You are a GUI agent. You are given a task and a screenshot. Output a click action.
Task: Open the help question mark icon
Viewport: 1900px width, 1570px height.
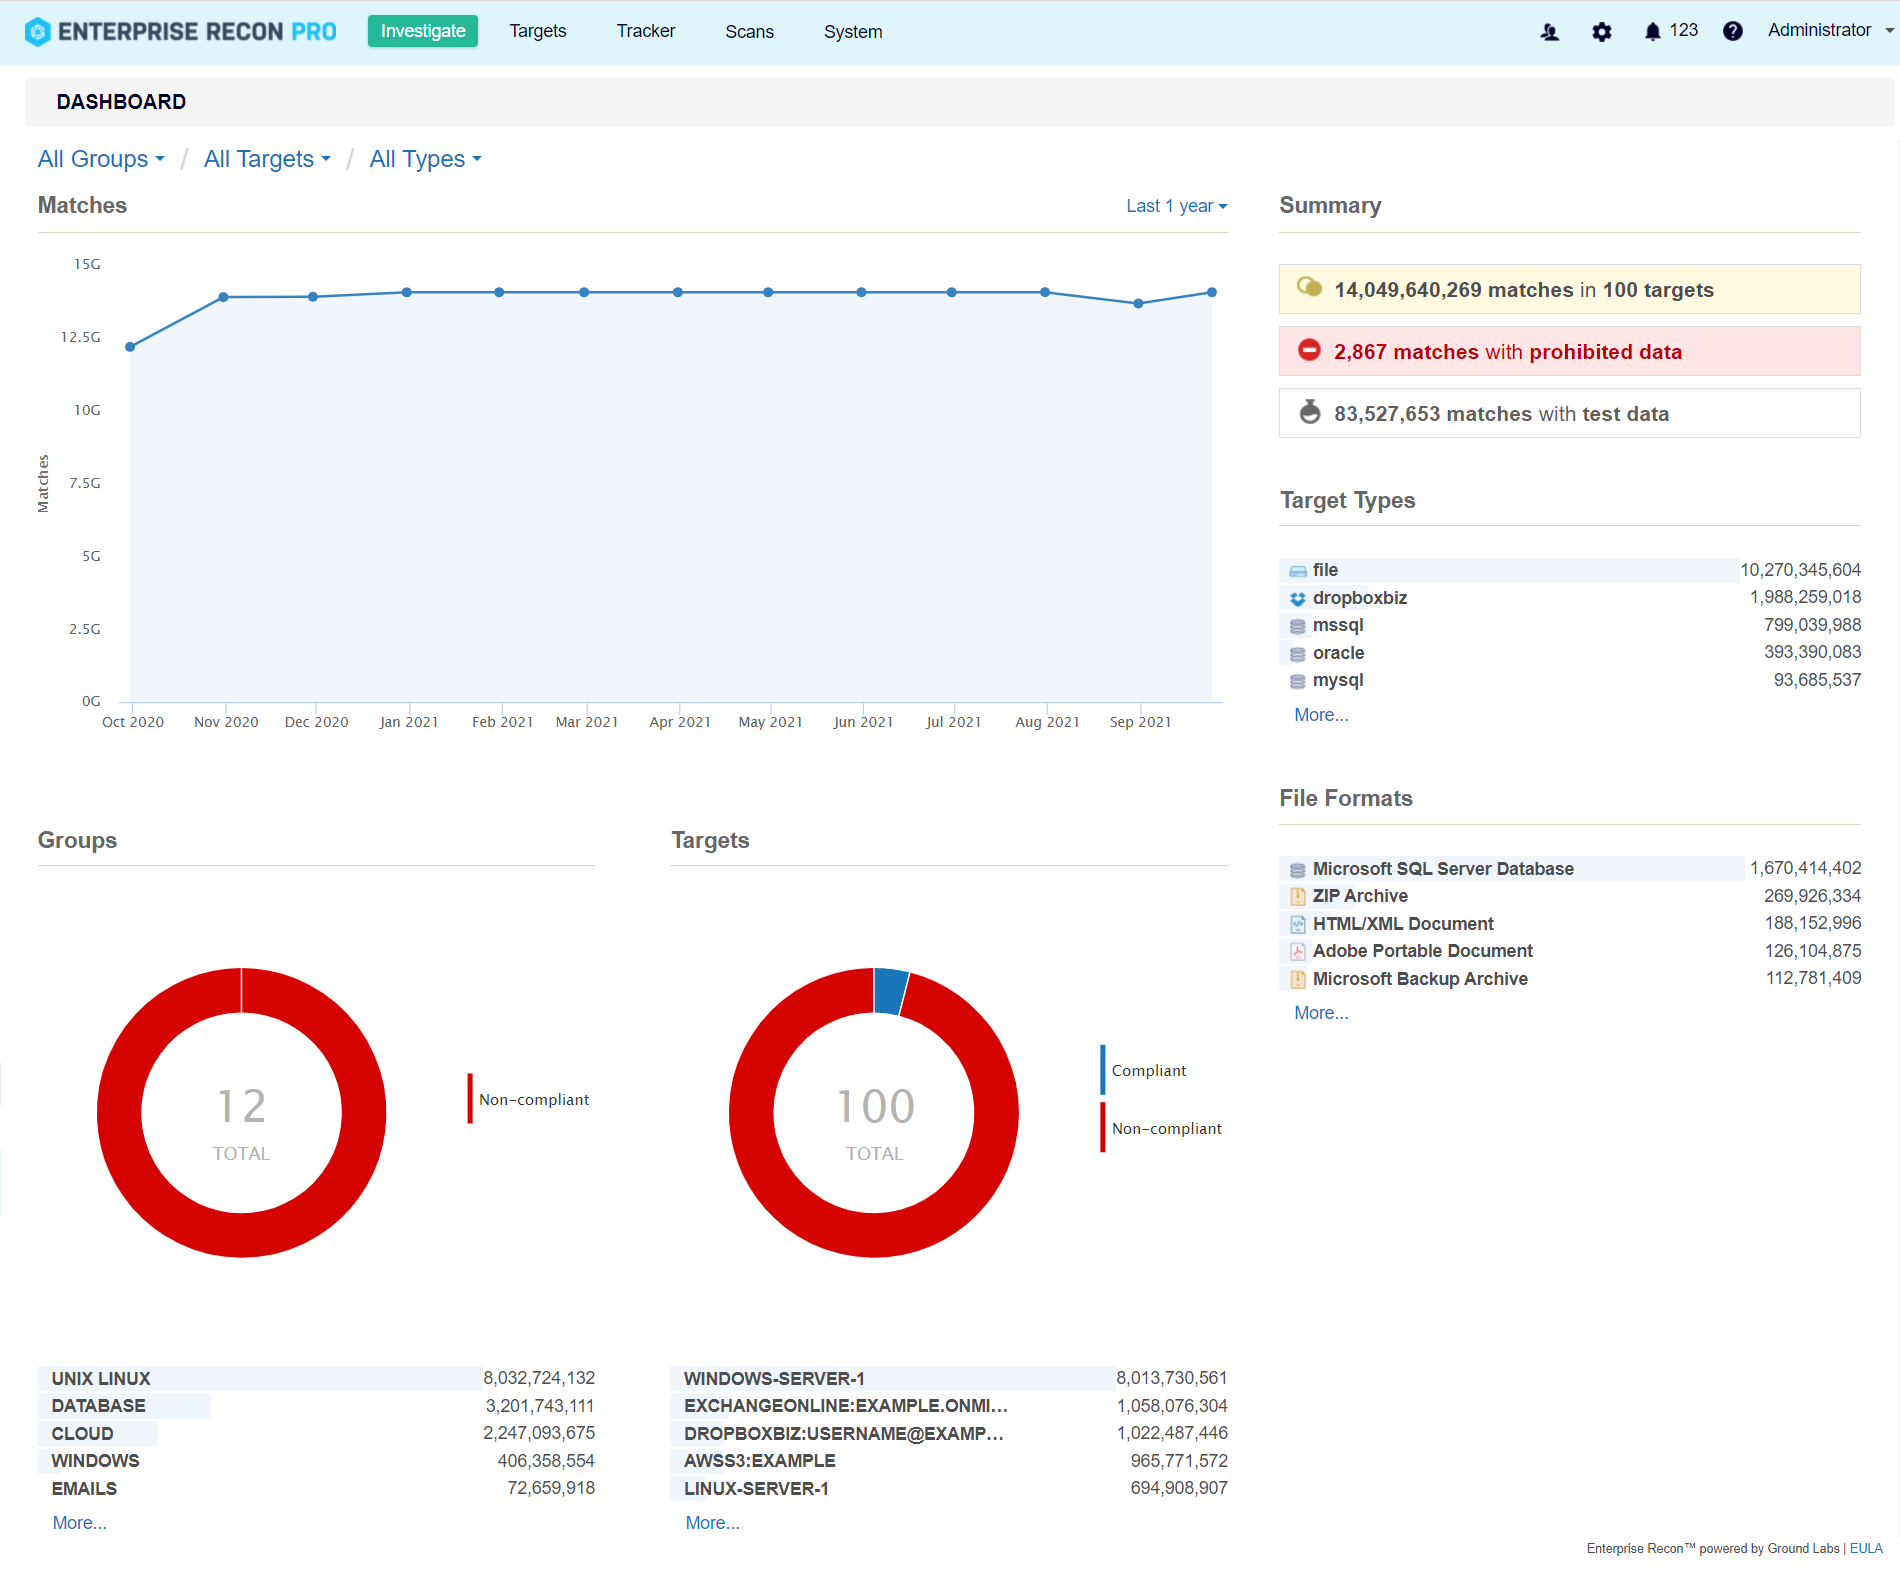coord(1733,31)
